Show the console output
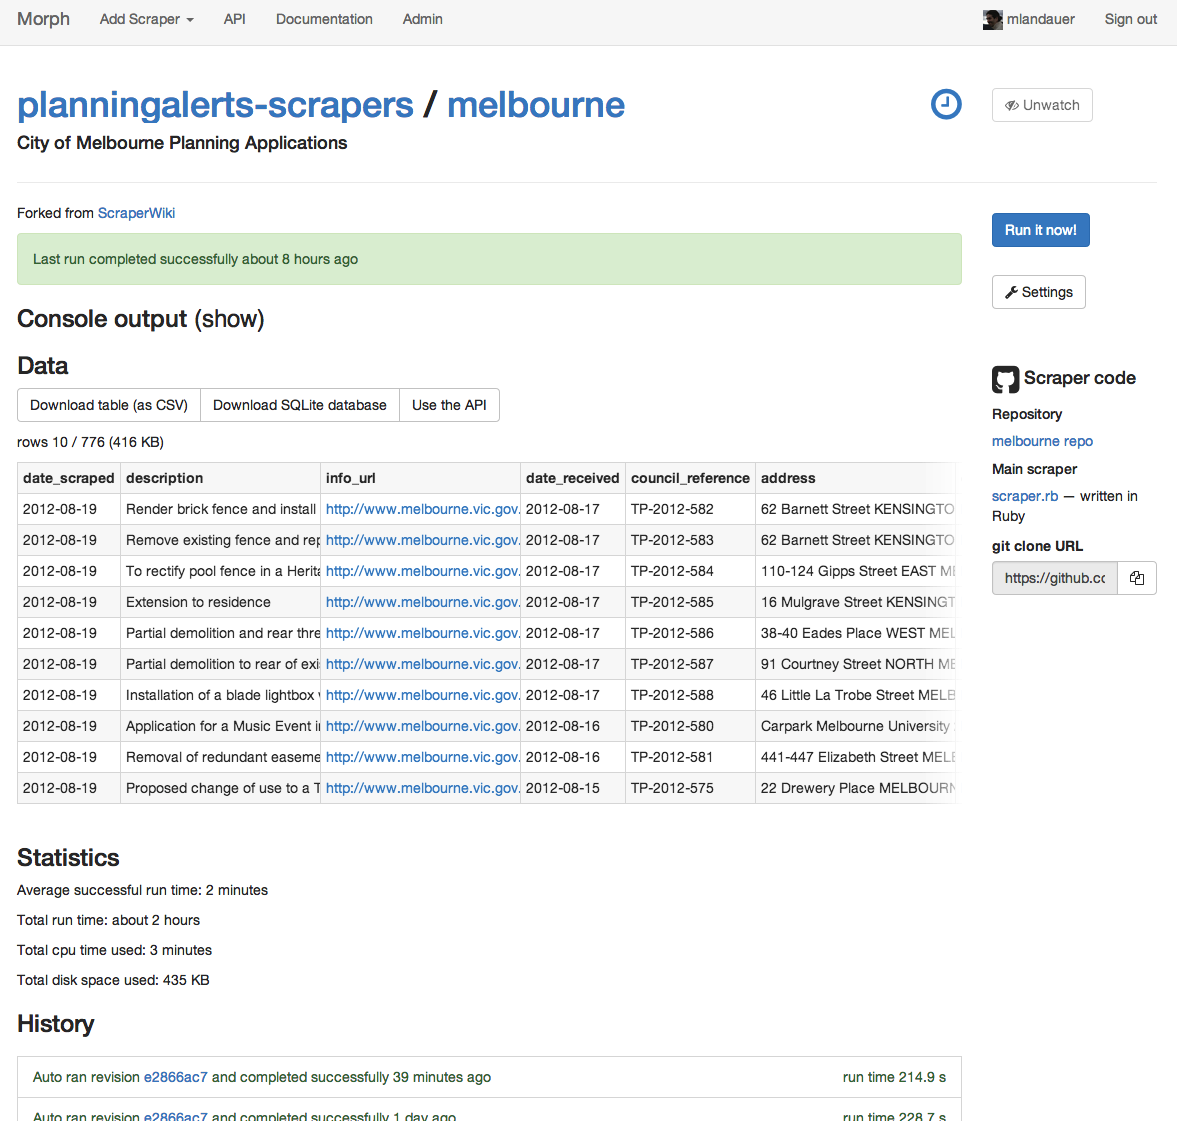1177x1121 pixels. click(230, 319)
